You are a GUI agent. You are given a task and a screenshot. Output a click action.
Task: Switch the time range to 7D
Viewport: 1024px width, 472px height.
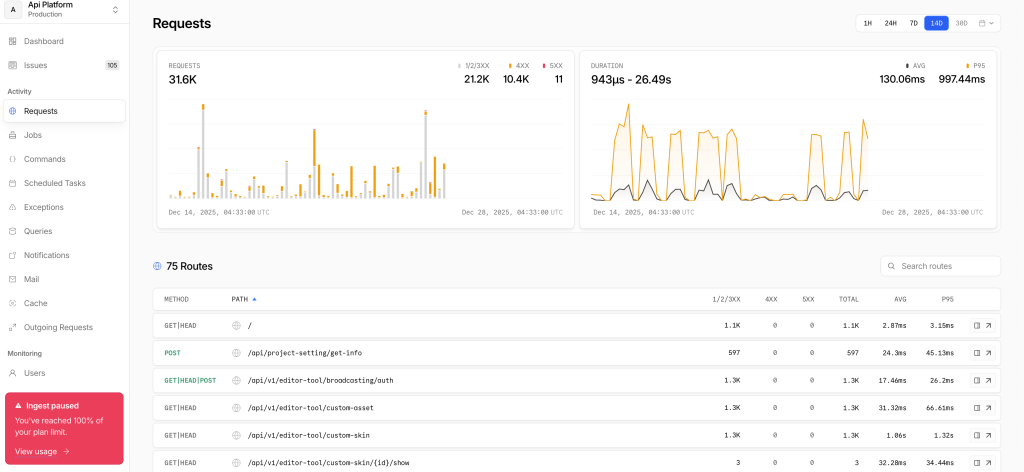pos(913,23)
